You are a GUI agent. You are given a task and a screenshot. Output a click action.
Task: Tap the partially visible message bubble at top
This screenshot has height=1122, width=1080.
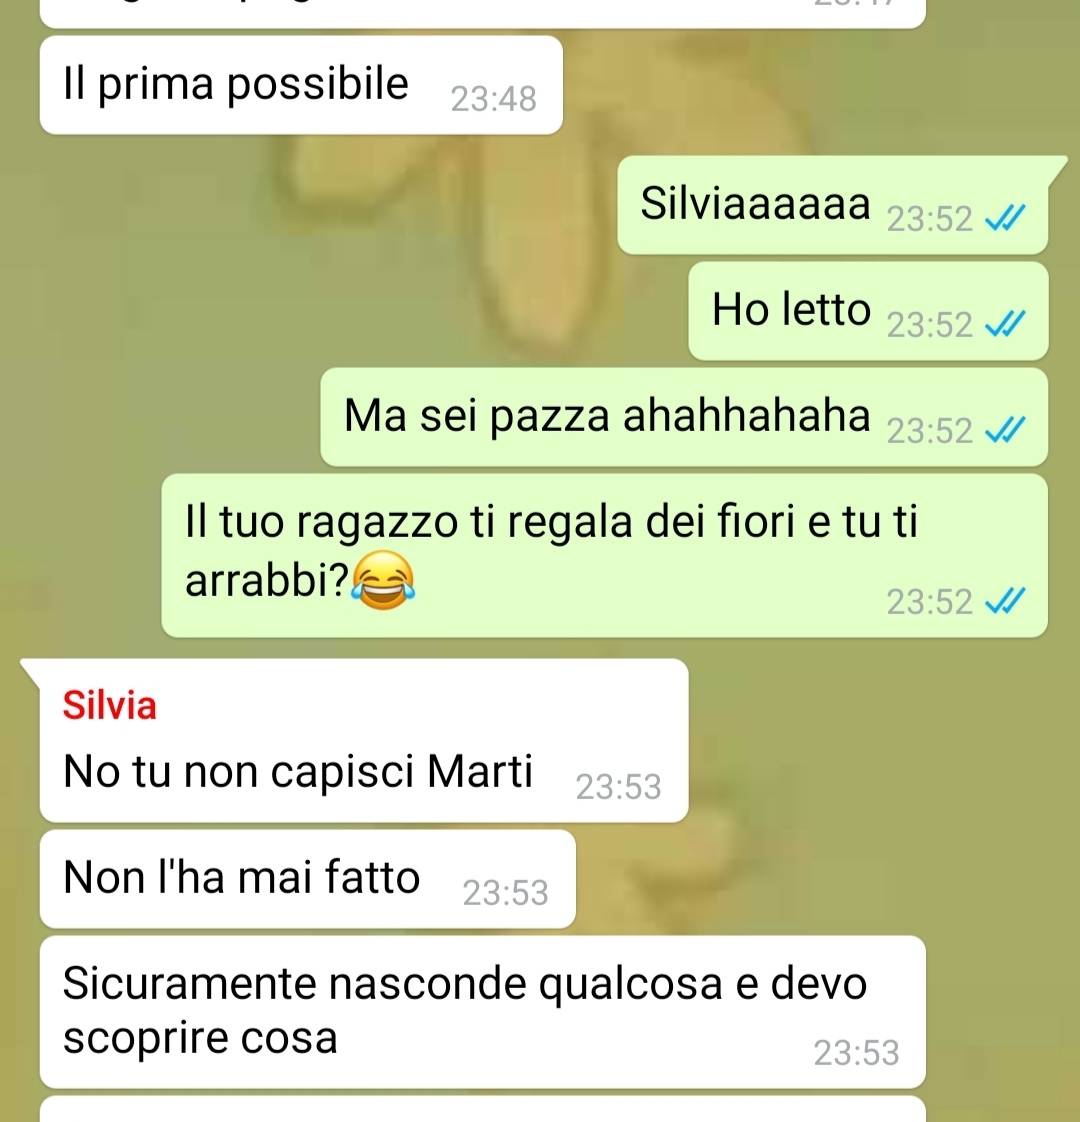click(482, 13)
